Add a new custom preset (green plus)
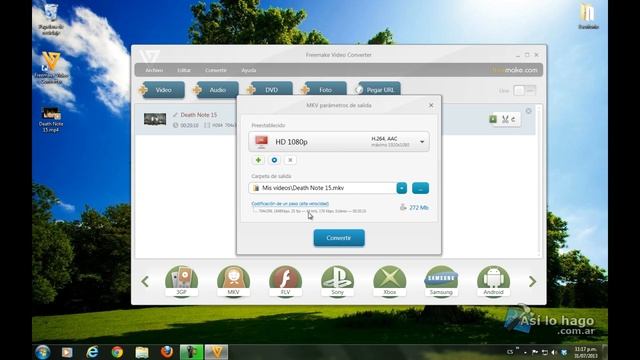 (258, 160)
